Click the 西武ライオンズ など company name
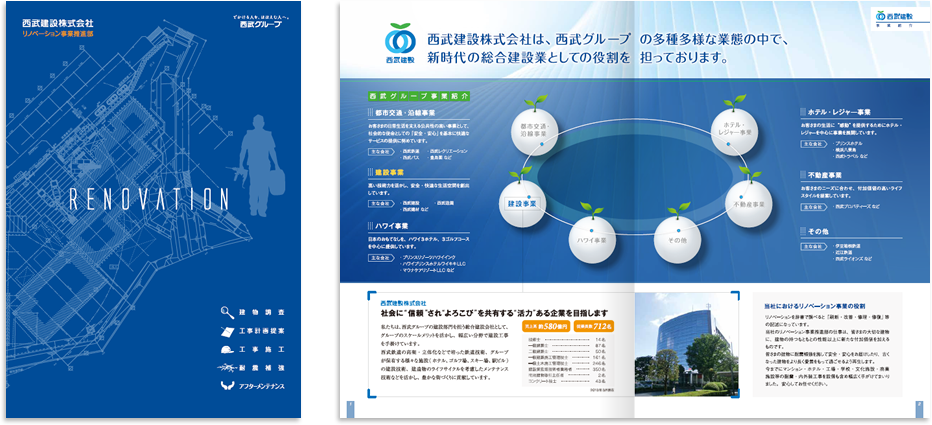Viewport: 932px width, 425px height. (x=852, y=259)
